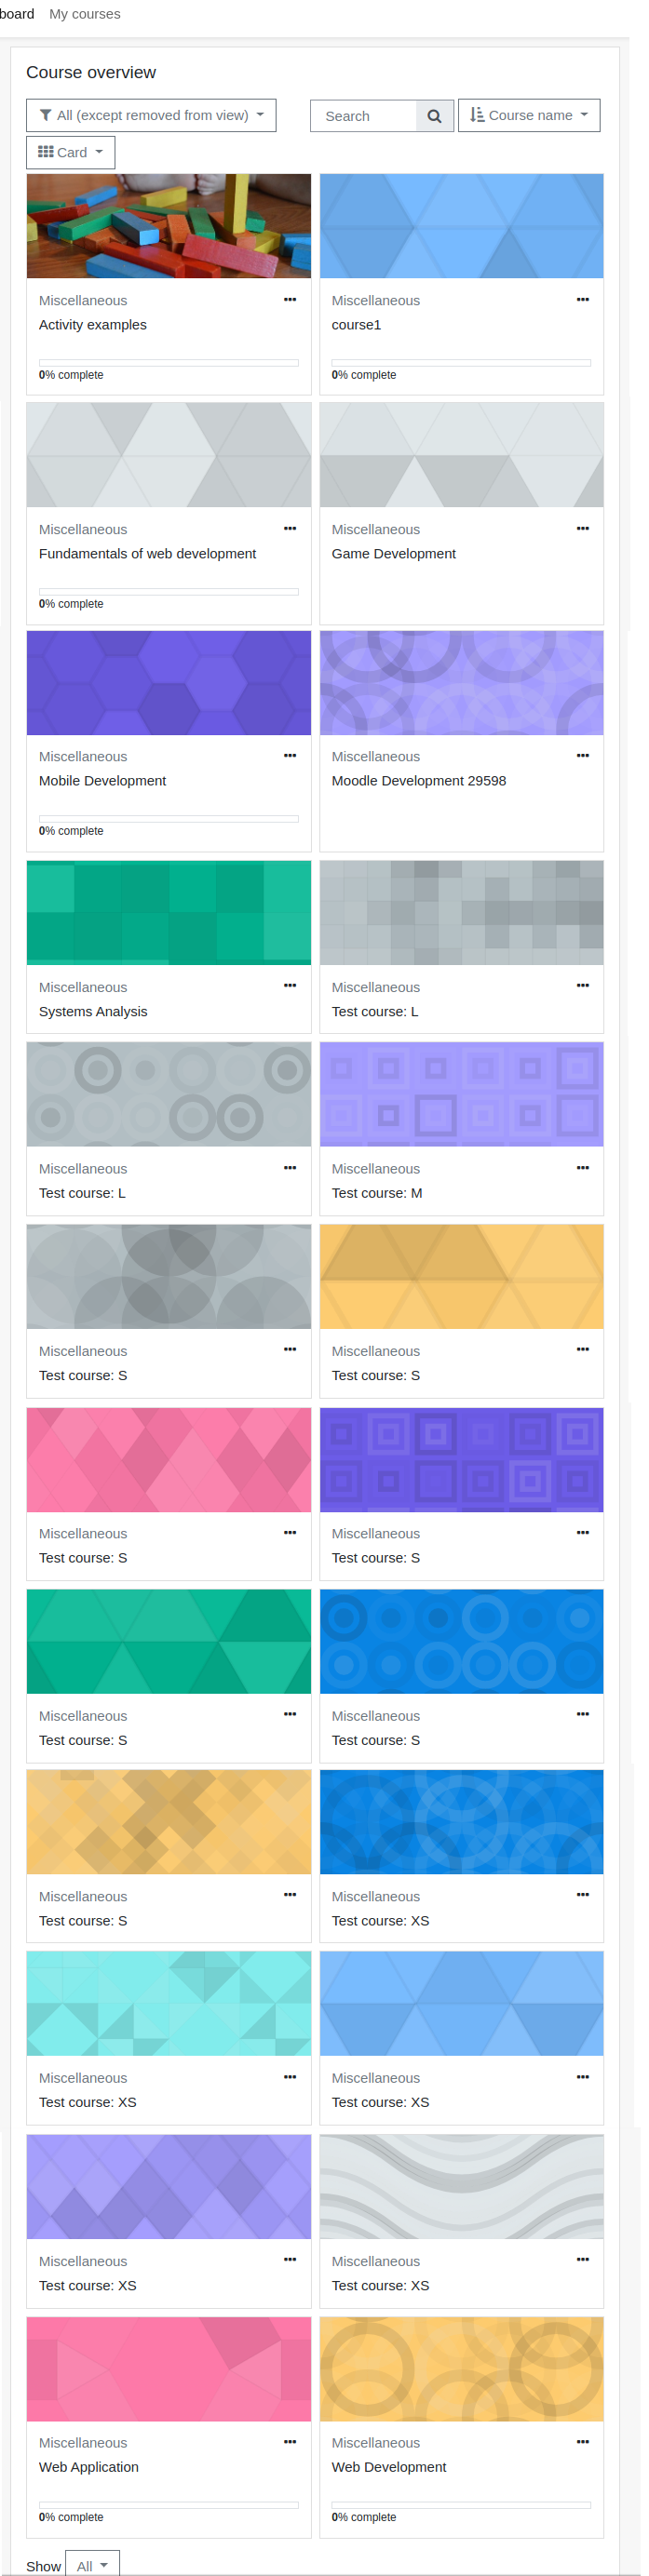Click the yellow rings Web Development image
Screen dimensions: 649x2576
pos(461,2368)
